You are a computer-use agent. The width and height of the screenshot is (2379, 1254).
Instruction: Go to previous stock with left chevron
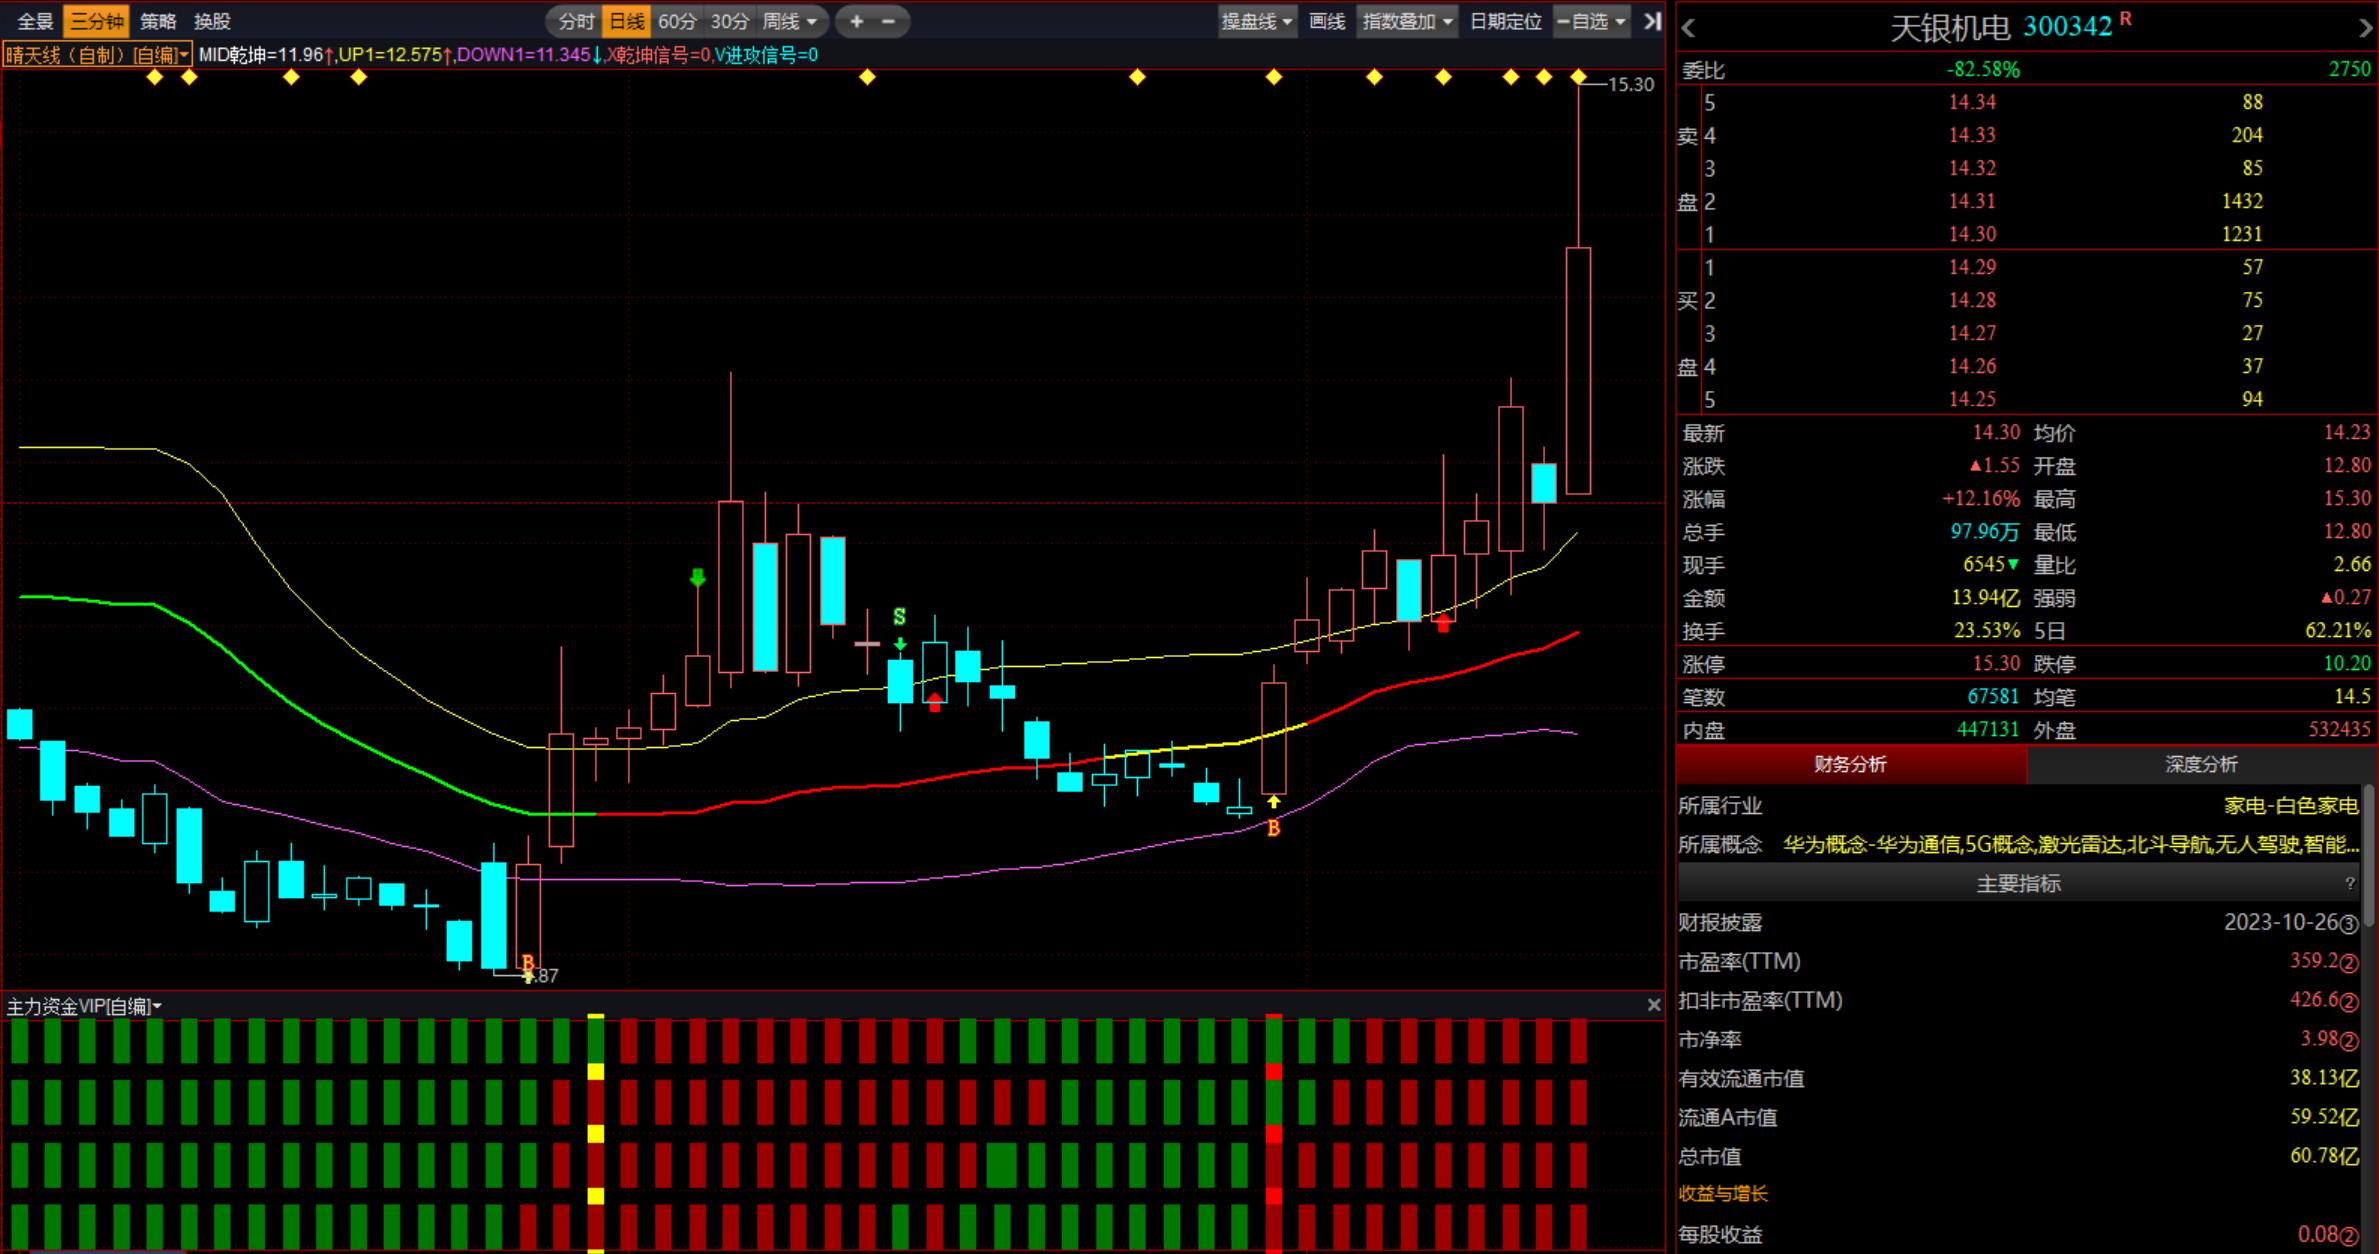pyautogui.click(x=1689, y=28)
